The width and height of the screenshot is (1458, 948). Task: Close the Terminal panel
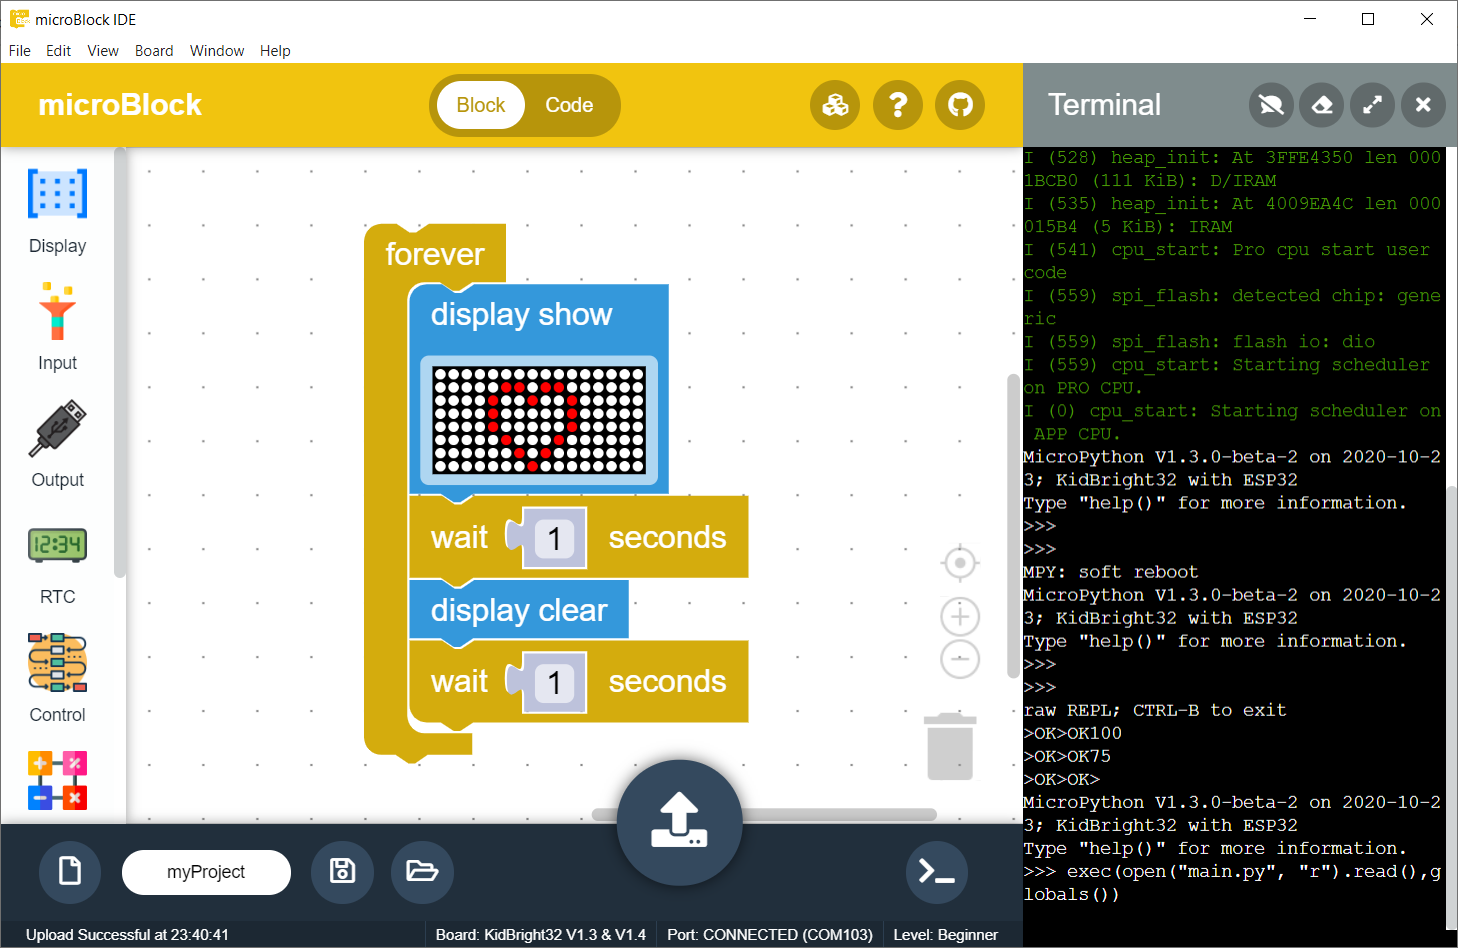click(1423, 105)
